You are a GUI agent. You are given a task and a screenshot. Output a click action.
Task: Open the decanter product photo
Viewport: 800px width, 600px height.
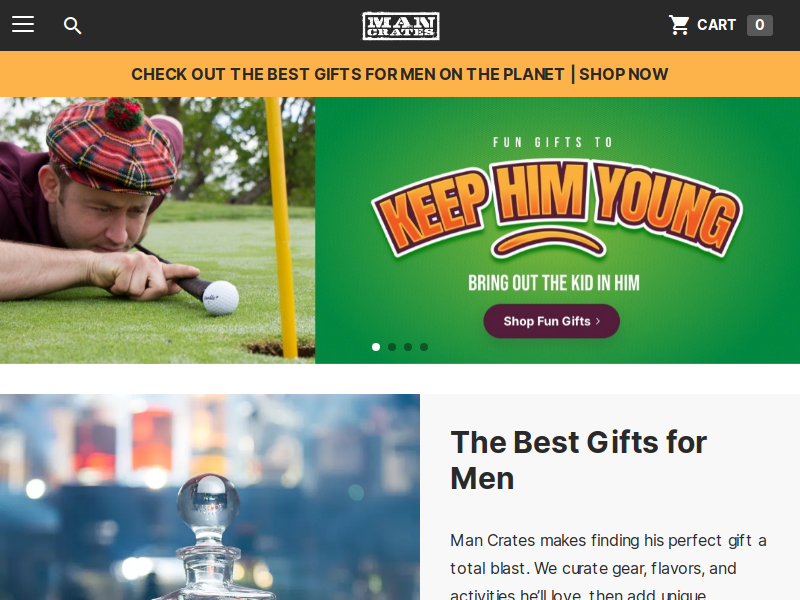(210, 497)
